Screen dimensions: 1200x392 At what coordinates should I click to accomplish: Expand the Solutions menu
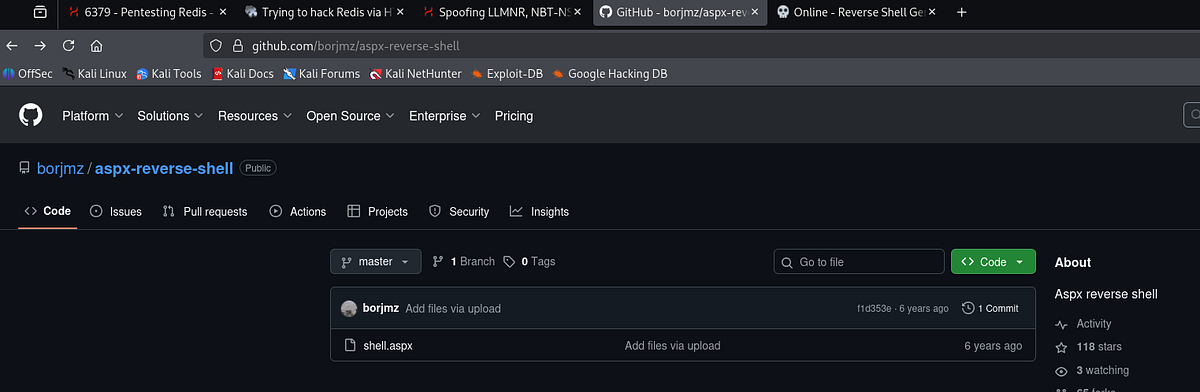coord(170,116)
